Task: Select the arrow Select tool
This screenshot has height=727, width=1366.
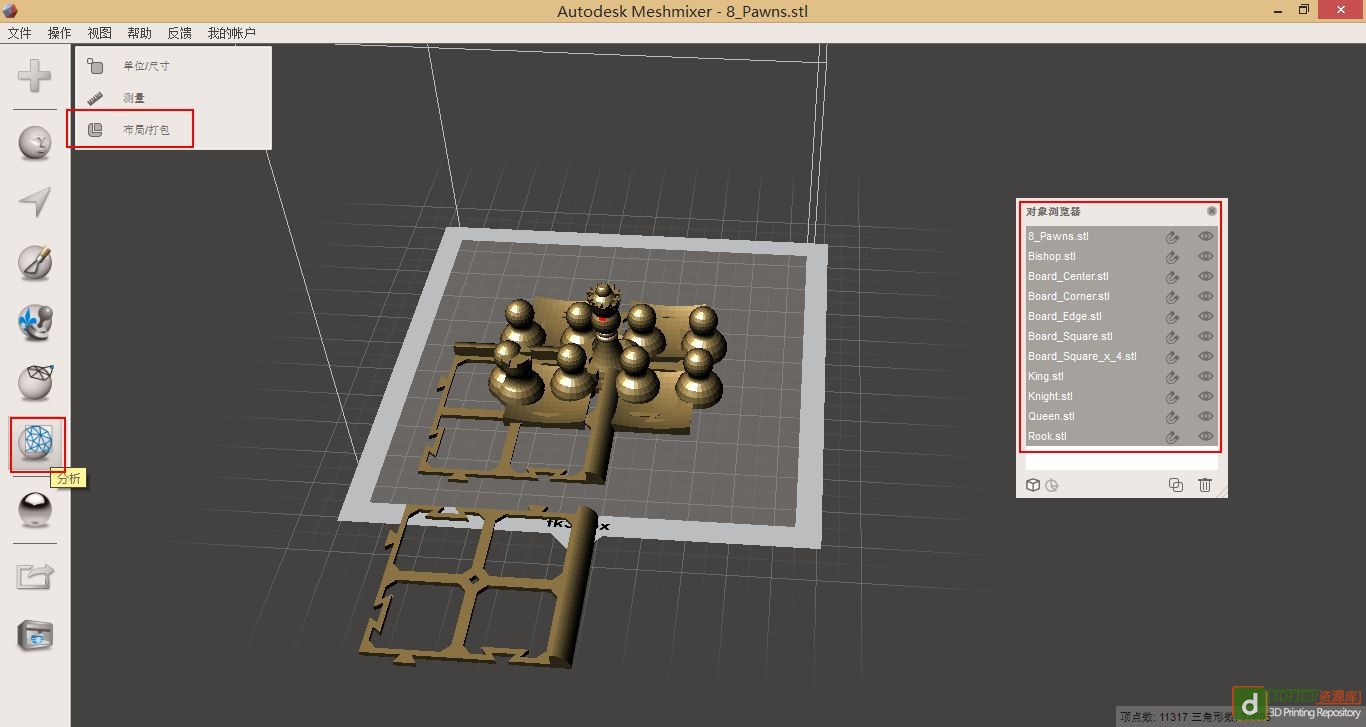Action: coord(35,202)
